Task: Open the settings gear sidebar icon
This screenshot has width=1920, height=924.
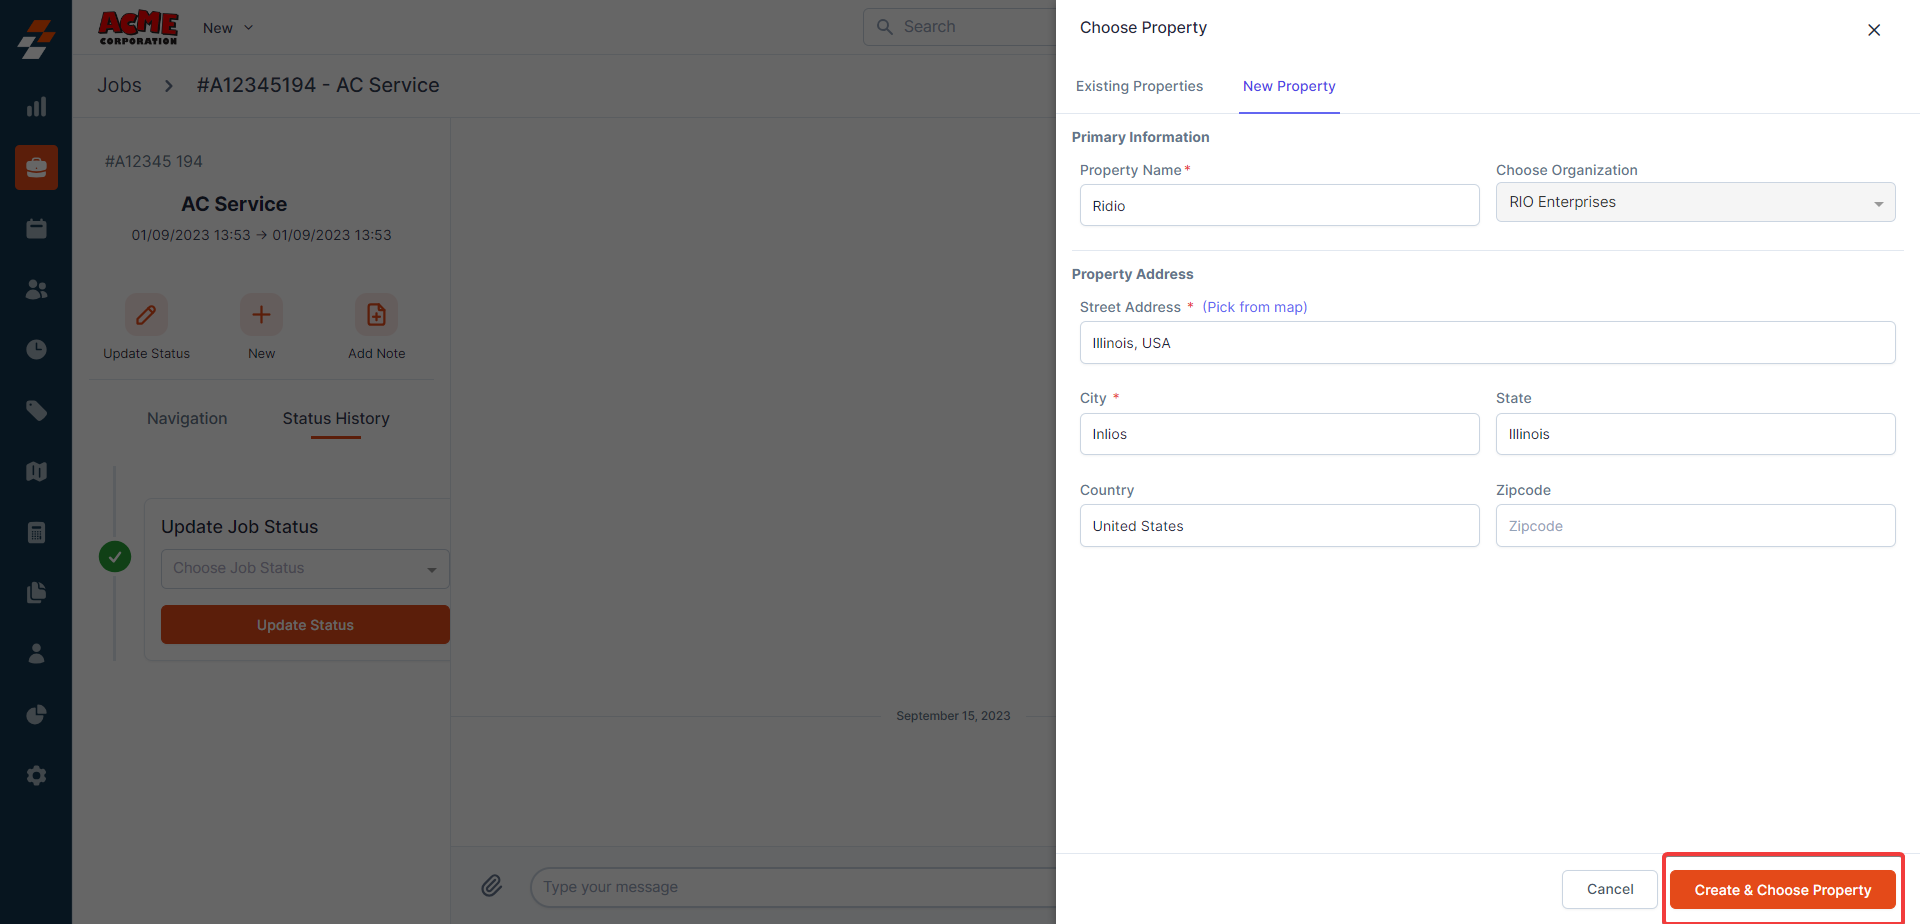Action: point(36,775)
